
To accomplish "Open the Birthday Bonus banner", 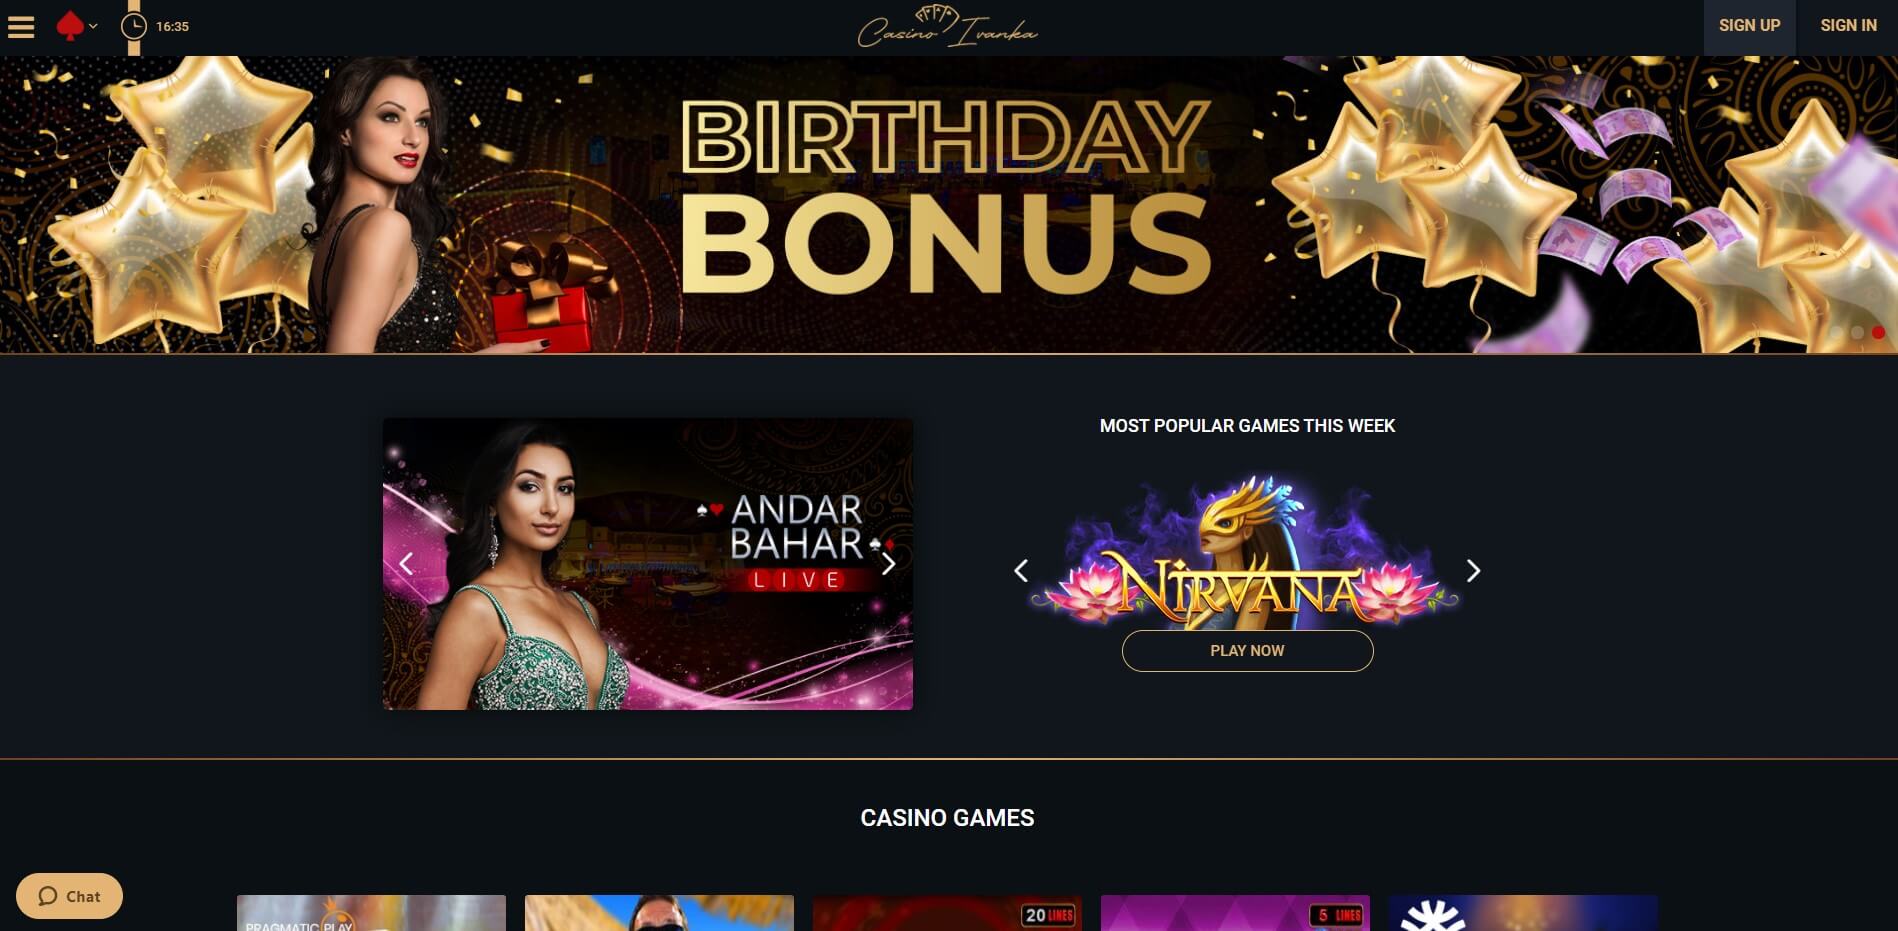I will [x=949, y=204].
